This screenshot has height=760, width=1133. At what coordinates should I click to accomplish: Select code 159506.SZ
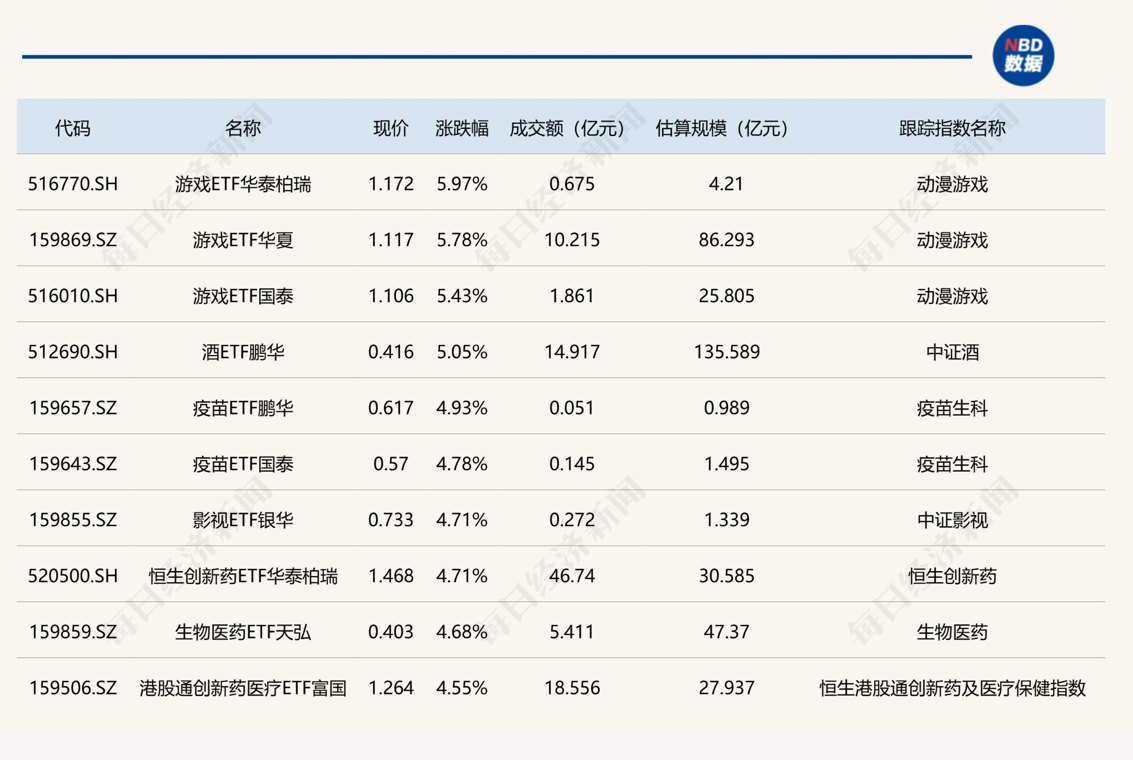(x=73, y=688)
